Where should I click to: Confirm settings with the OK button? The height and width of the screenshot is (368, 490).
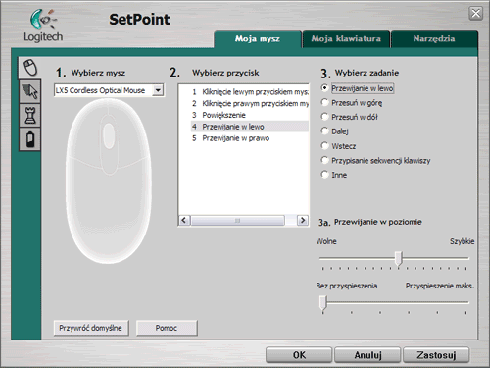[299, 355]
